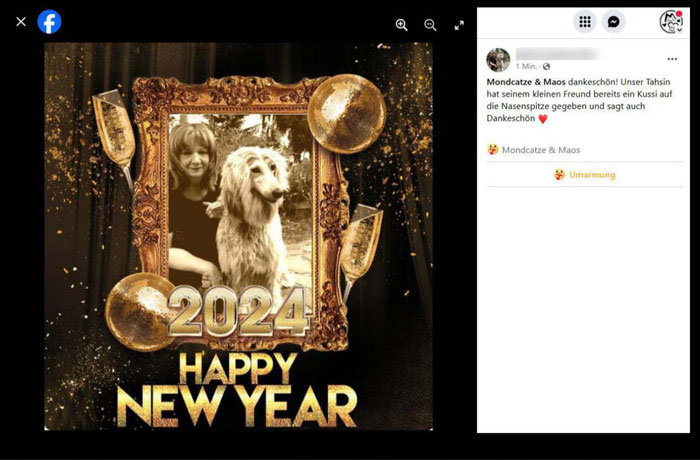Image resolution: width=700 pixels, height=460 pixels.
Task: Enter fullscreen mode for the photo
Action: [459, 25]
